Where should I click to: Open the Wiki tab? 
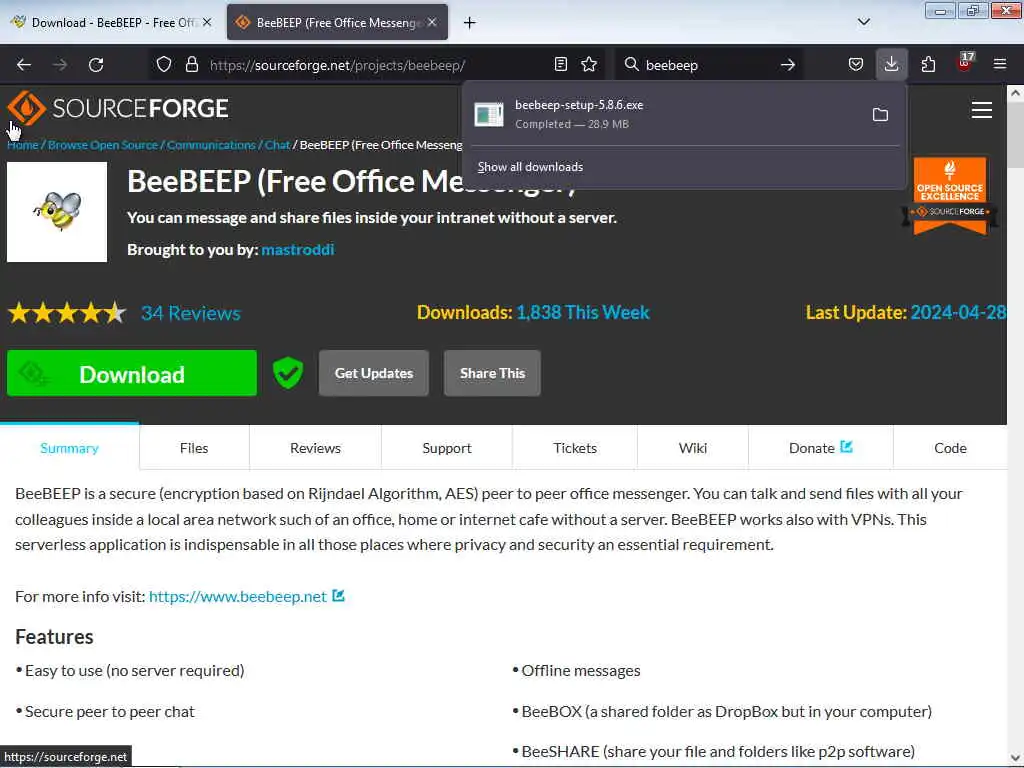[693, 448]
